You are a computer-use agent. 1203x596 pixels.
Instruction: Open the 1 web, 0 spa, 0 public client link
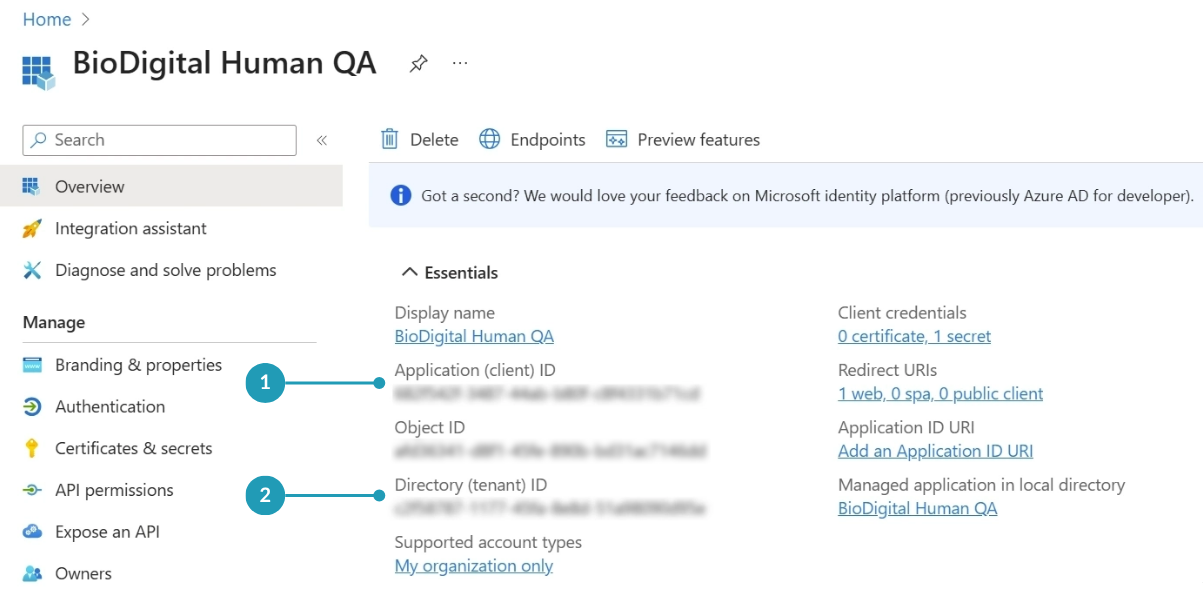[x=940, y=393]
